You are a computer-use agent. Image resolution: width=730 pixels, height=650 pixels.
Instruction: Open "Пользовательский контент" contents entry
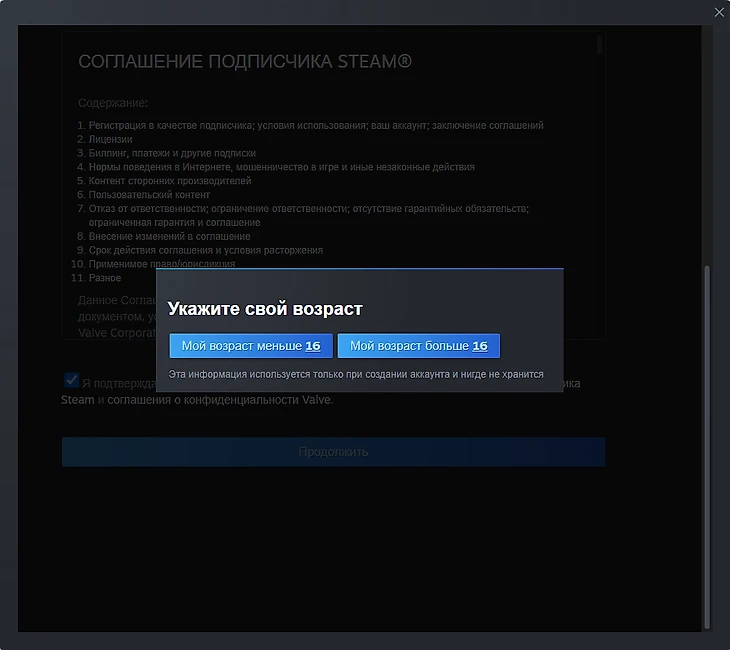(x=149, y=195)
